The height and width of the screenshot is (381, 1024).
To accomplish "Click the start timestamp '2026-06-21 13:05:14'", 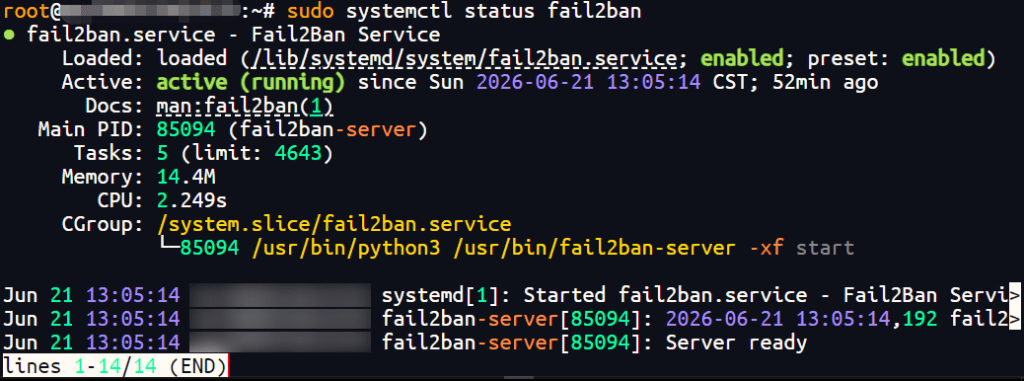I will coord(589,83).
